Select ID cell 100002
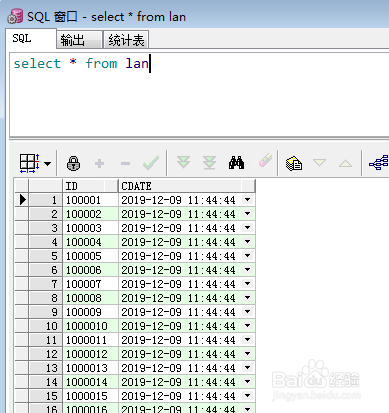This screenshot has width=389, height=413. tap(90, 214)
